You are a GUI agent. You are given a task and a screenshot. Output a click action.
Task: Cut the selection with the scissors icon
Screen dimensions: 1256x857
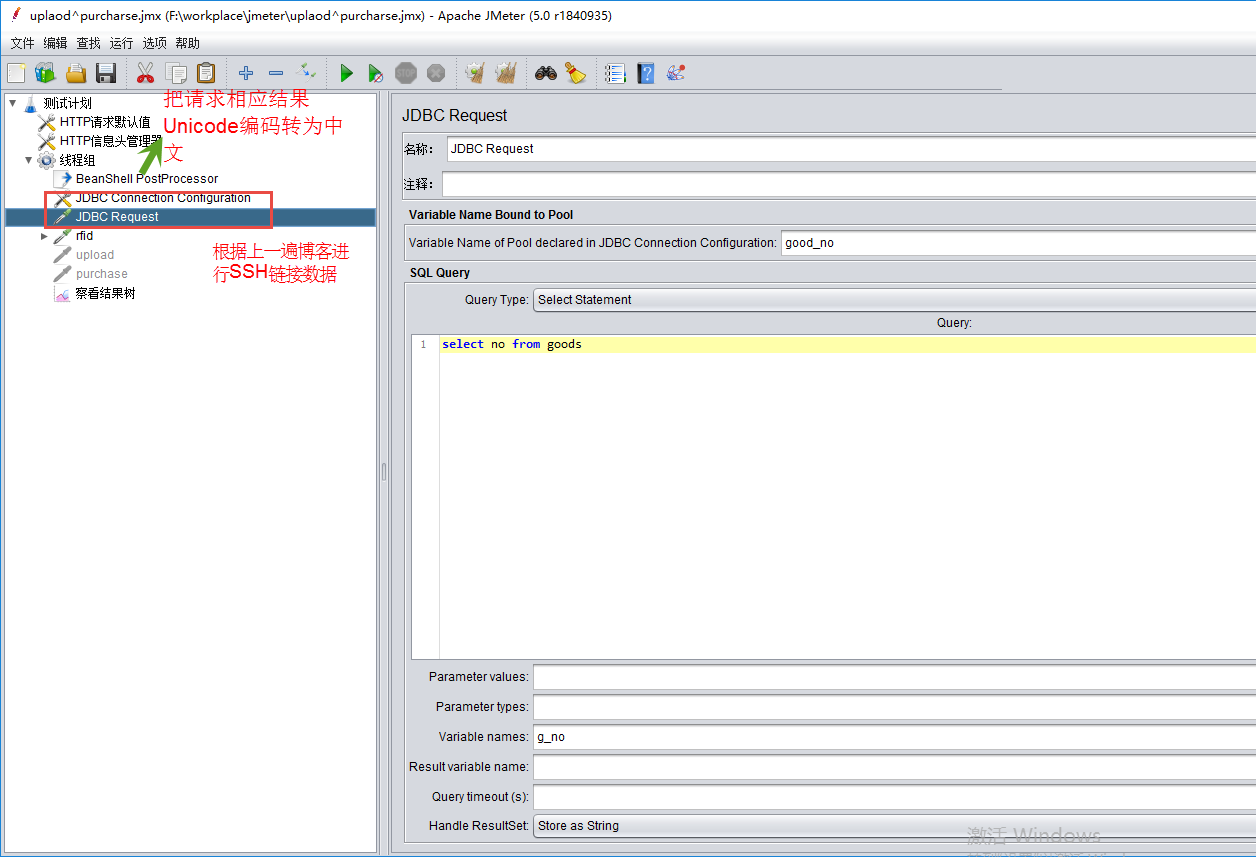(x=145, y=73)
